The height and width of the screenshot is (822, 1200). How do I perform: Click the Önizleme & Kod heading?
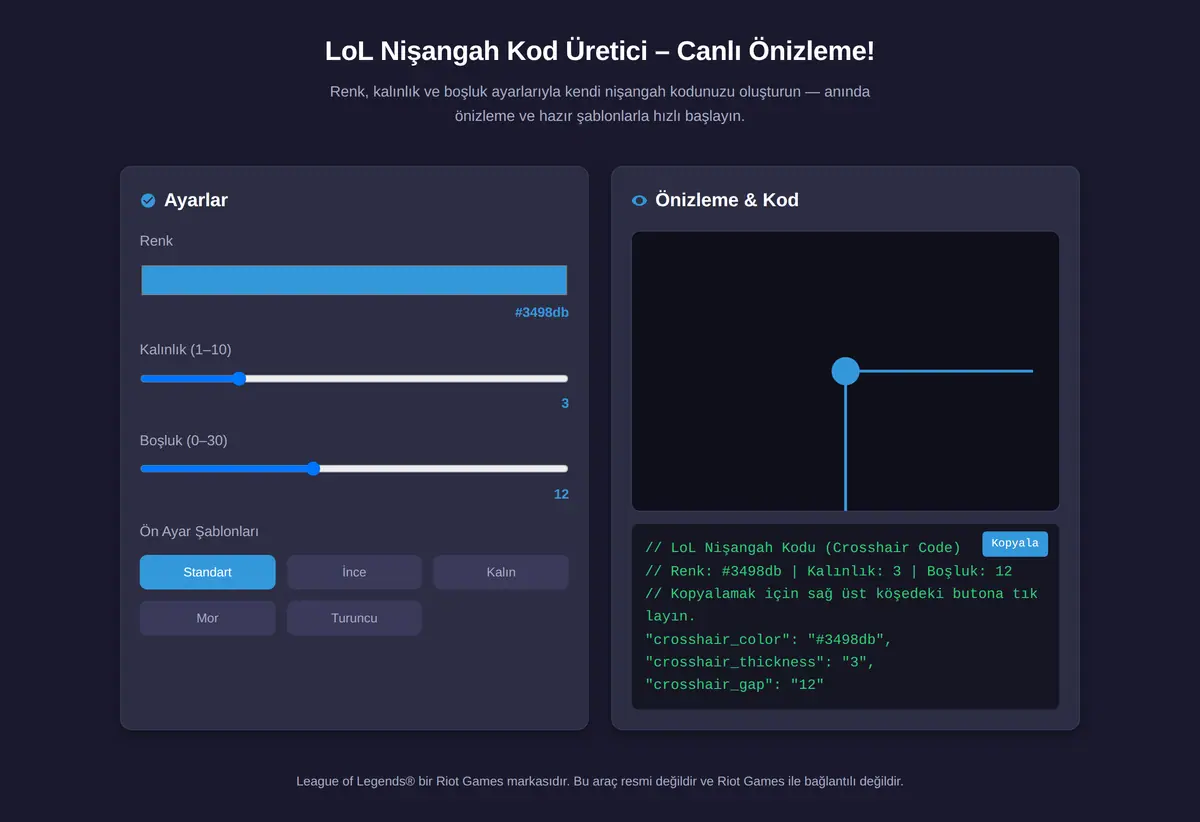click(727, 200)
